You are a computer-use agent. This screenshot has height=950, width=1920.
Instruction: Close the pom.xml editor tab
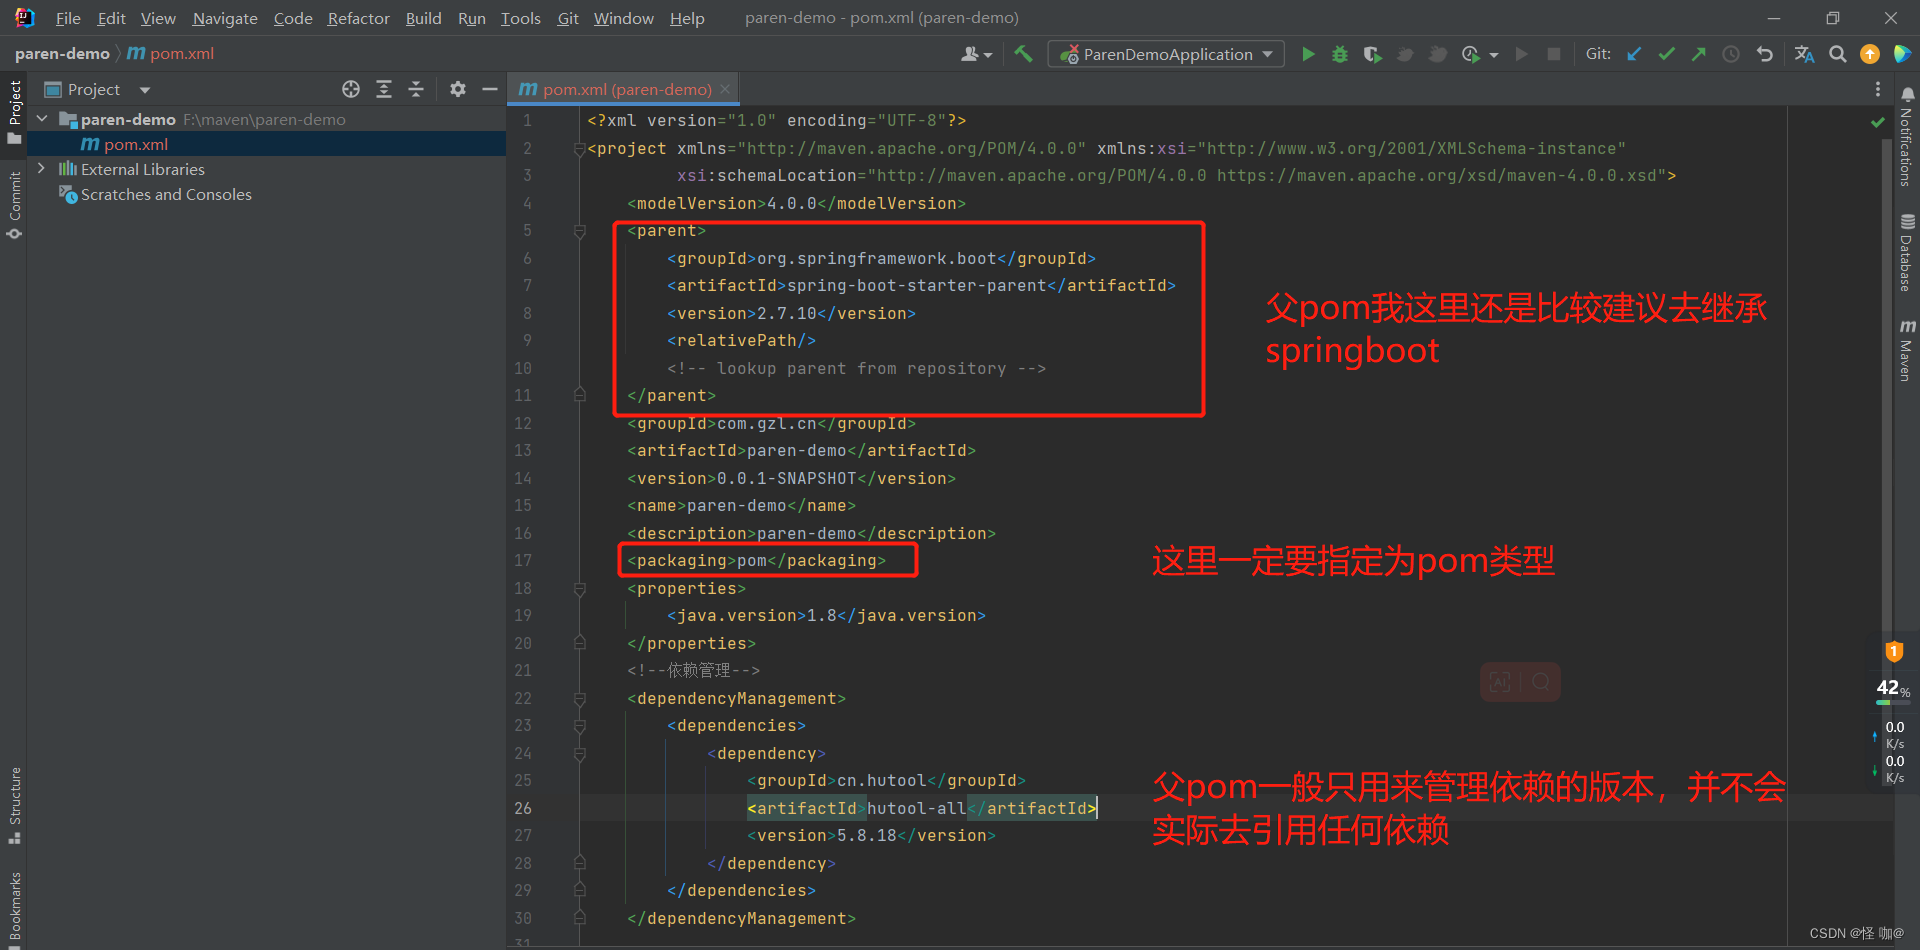tap(725, 89)
